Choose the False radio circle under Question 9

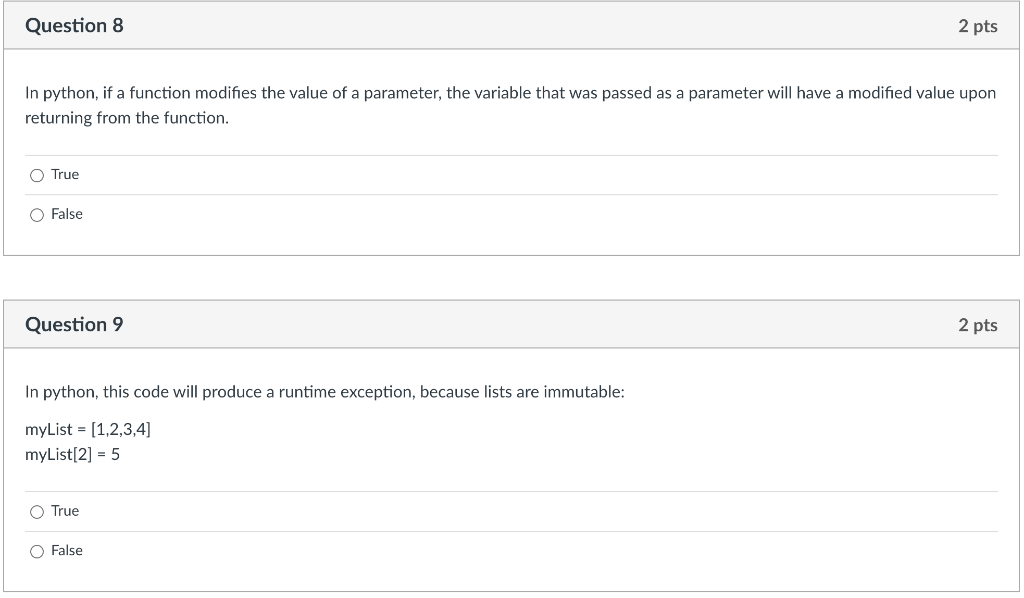[x=37, y=552]
